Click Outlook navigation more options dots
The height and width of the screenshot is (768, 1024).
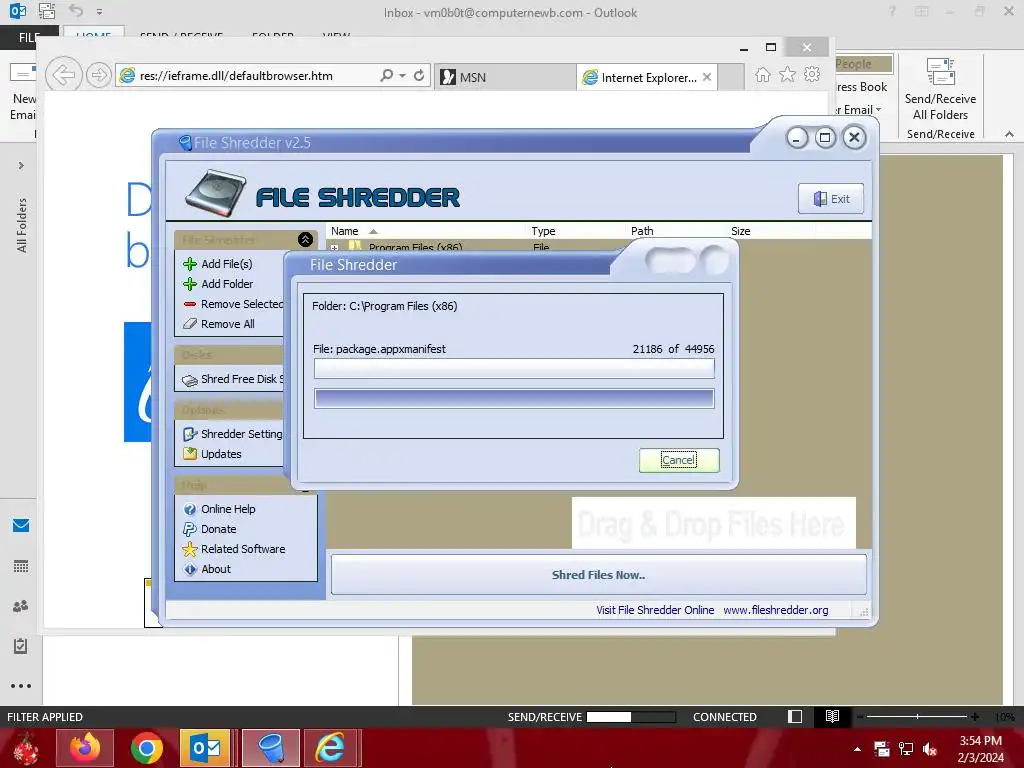(21, 686)
